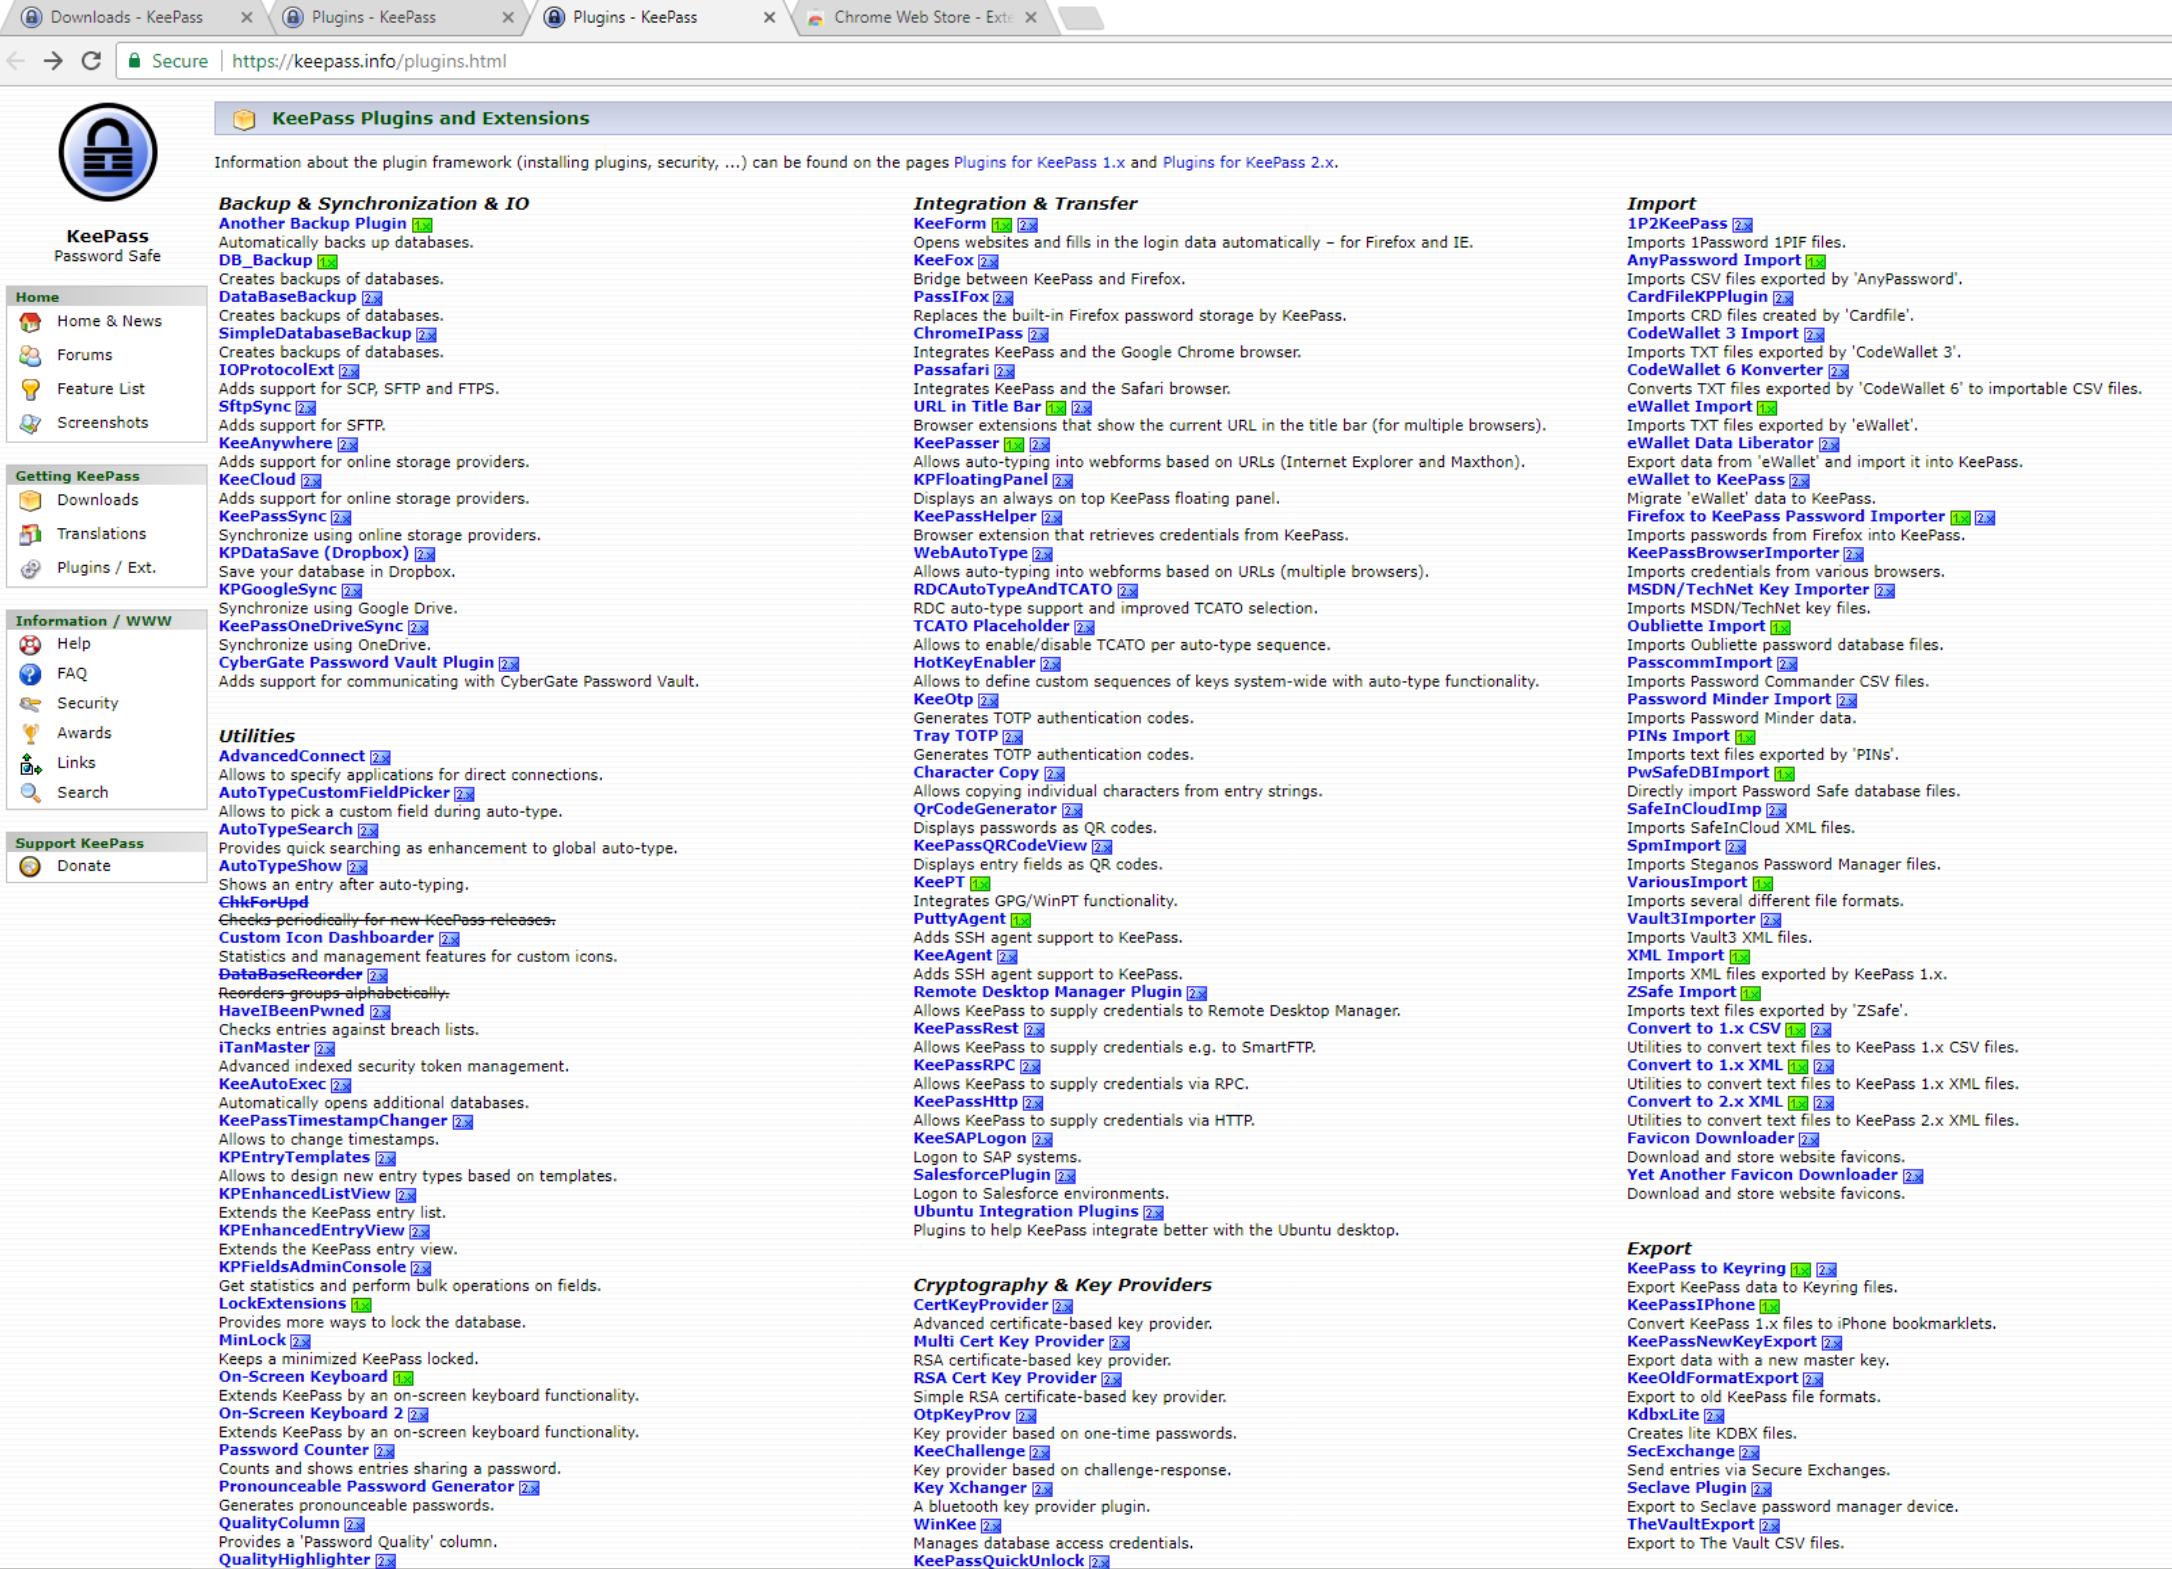Open the KeeAnywhere plugin page
The width and height of the screenshot is (2172, 1569).
coord(276,443)
